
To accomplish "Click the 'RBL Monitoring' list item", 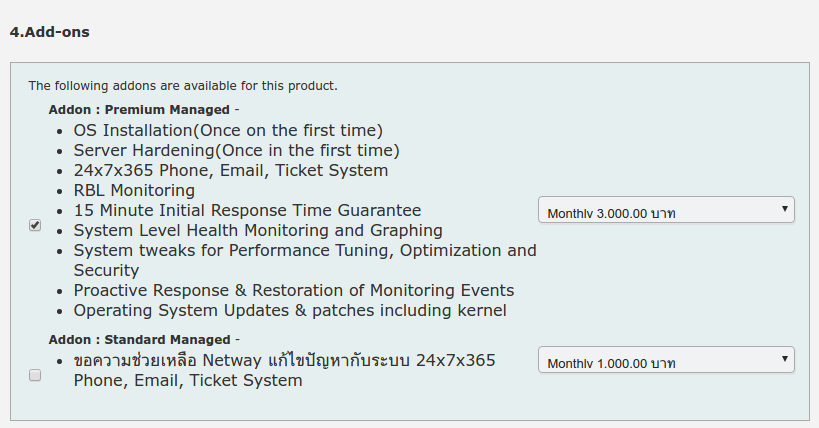I will click(x=134, y=190).
